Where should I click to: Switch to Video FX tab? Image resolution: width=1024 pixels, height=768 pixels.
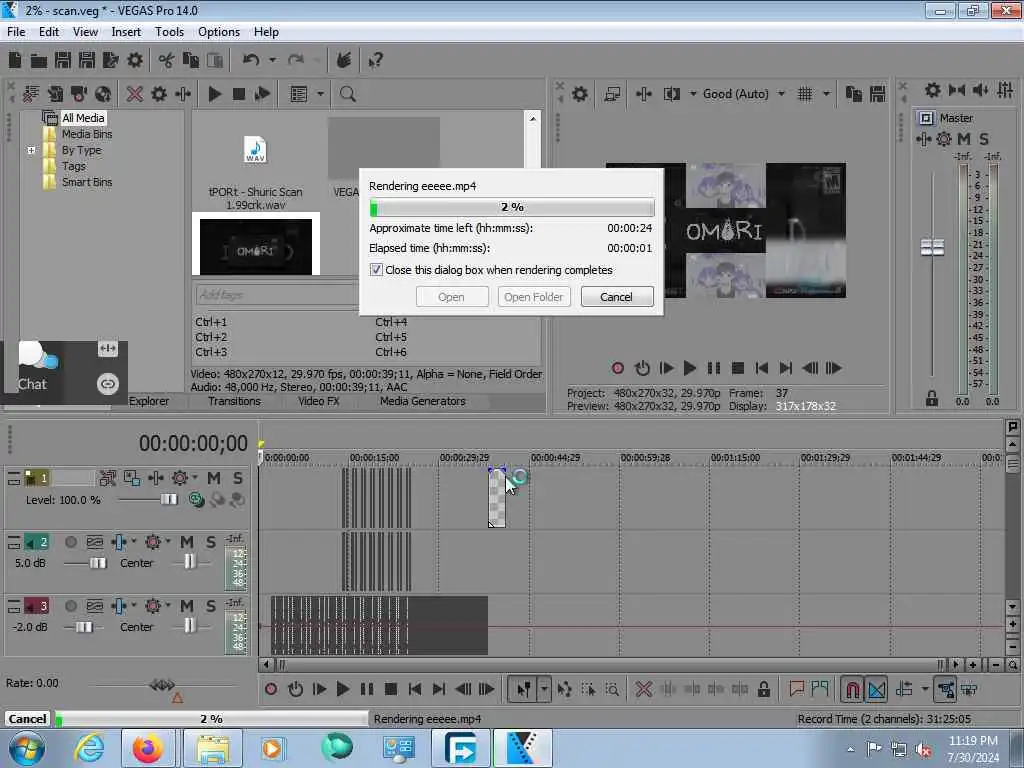tap(319, 401)
